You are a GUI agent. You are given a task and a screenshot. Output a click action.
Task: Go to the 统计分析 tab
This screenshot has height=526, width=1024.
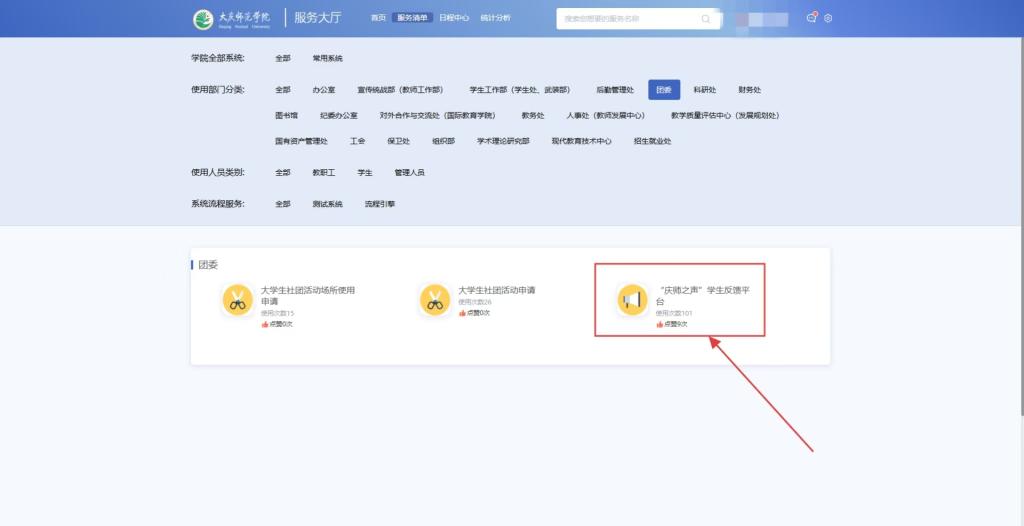tap(495, 18)
